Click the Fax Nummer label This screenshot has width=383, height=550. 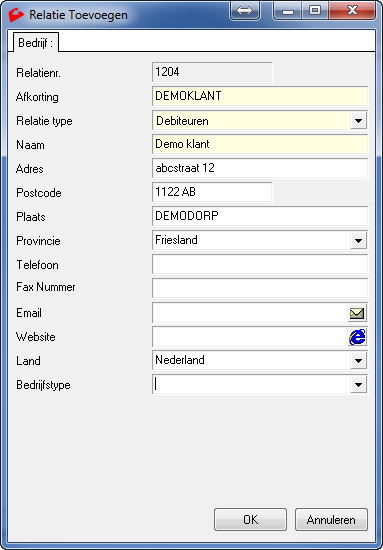coord(46,287)
